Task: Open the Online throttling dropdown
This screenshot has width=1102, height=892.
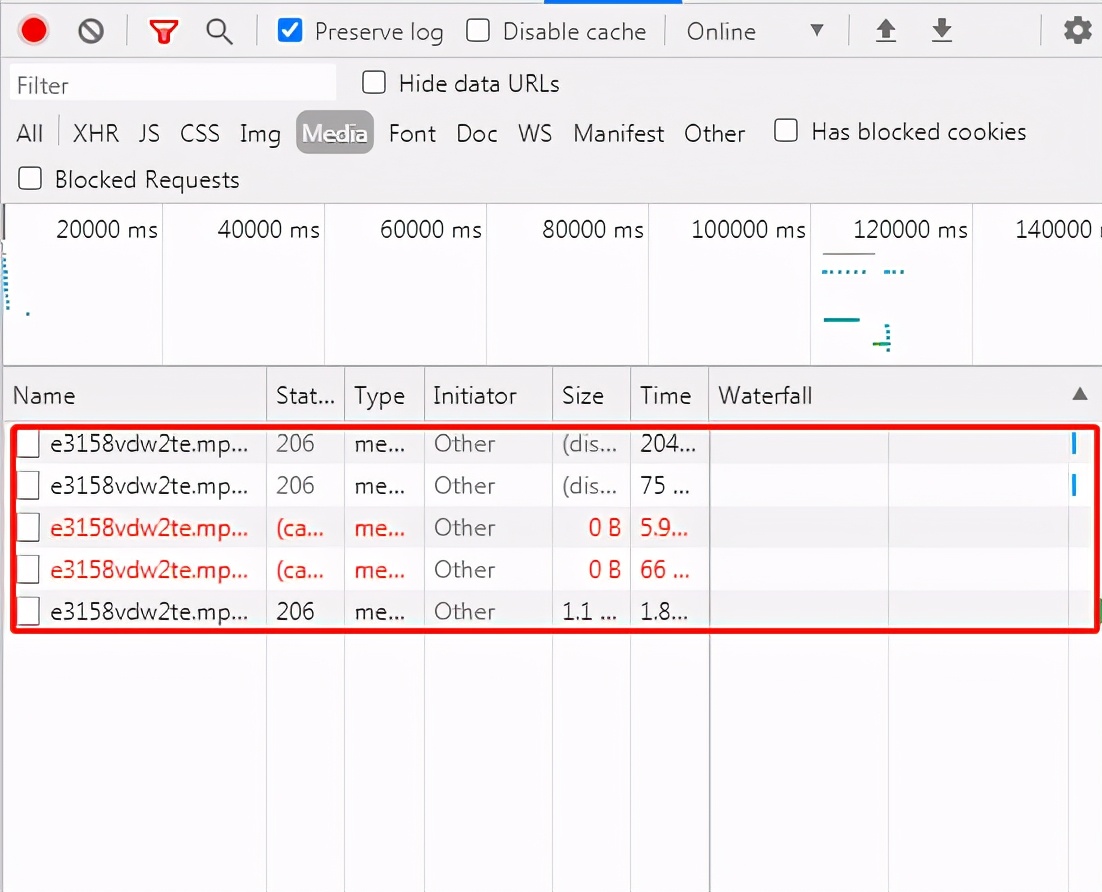Action: coord(755,31)
